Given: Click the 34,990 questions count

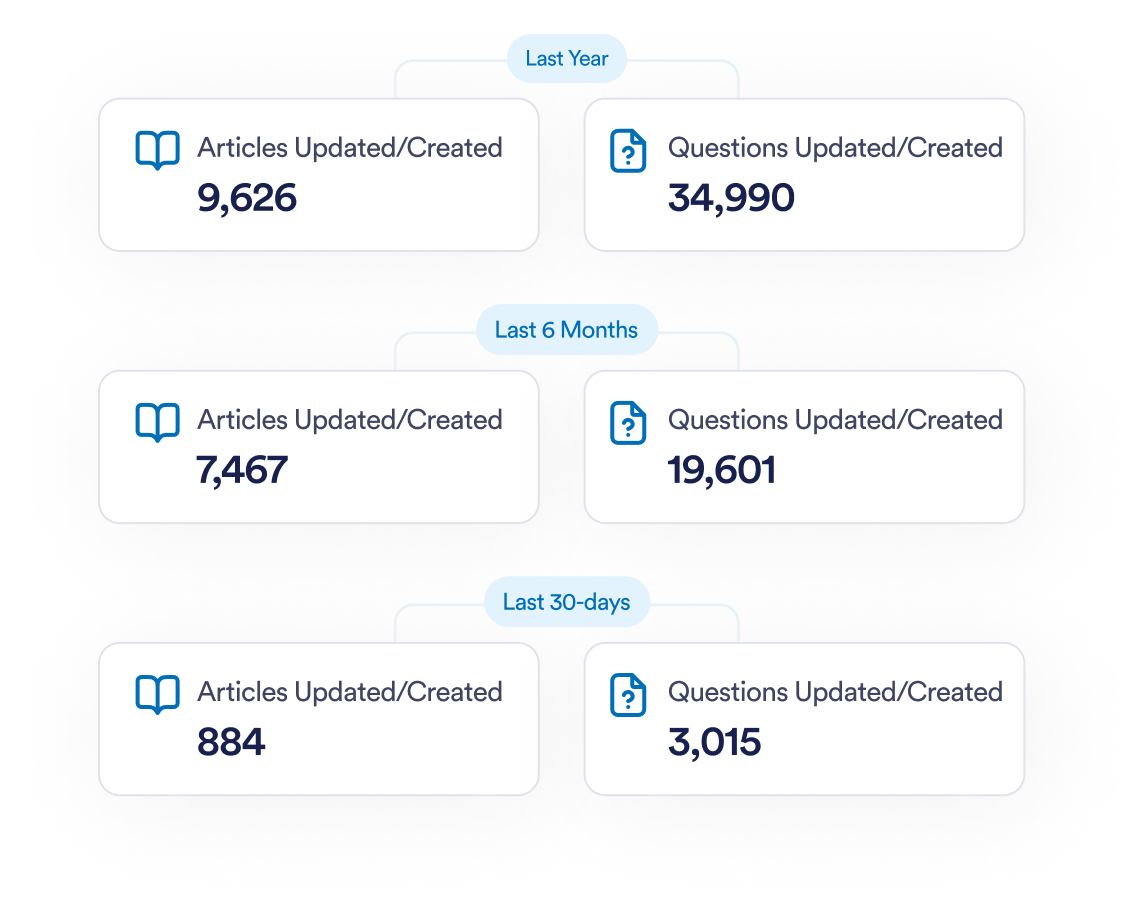Looking at the screenshot, I should 731,198.
